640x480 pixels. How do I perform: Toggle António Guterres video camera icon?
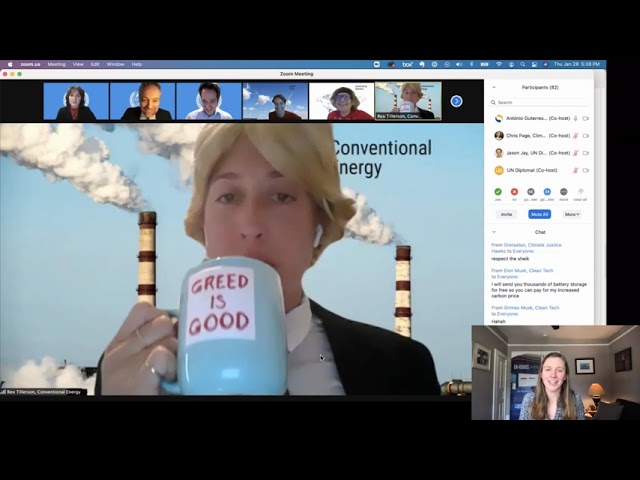click(586, 118)
